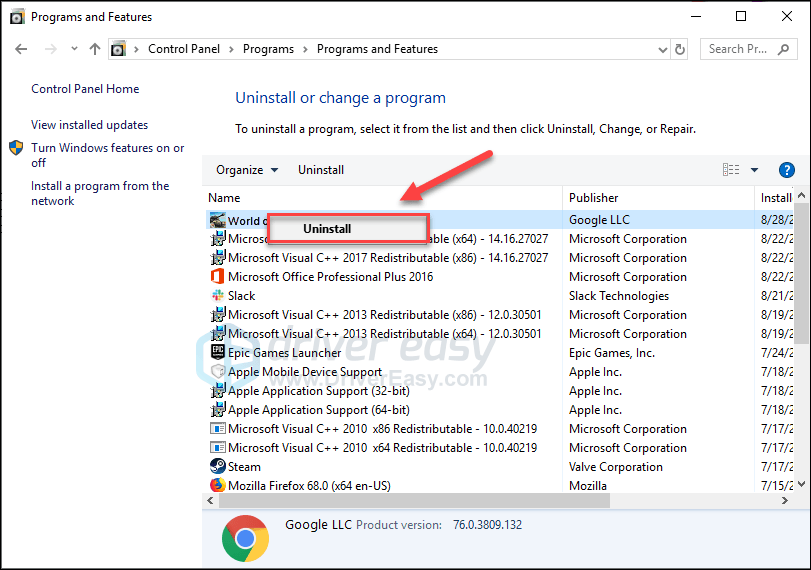The image size is (811, 570).
Task: Click the vertical scrollbar down arrow
Action: point(802,484)
